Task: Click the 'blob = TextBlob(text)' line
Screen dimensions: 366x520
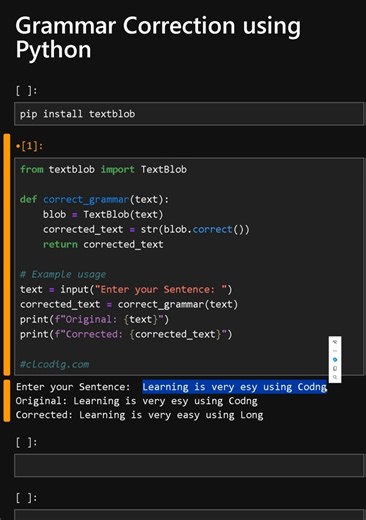Action: (103, 214)
